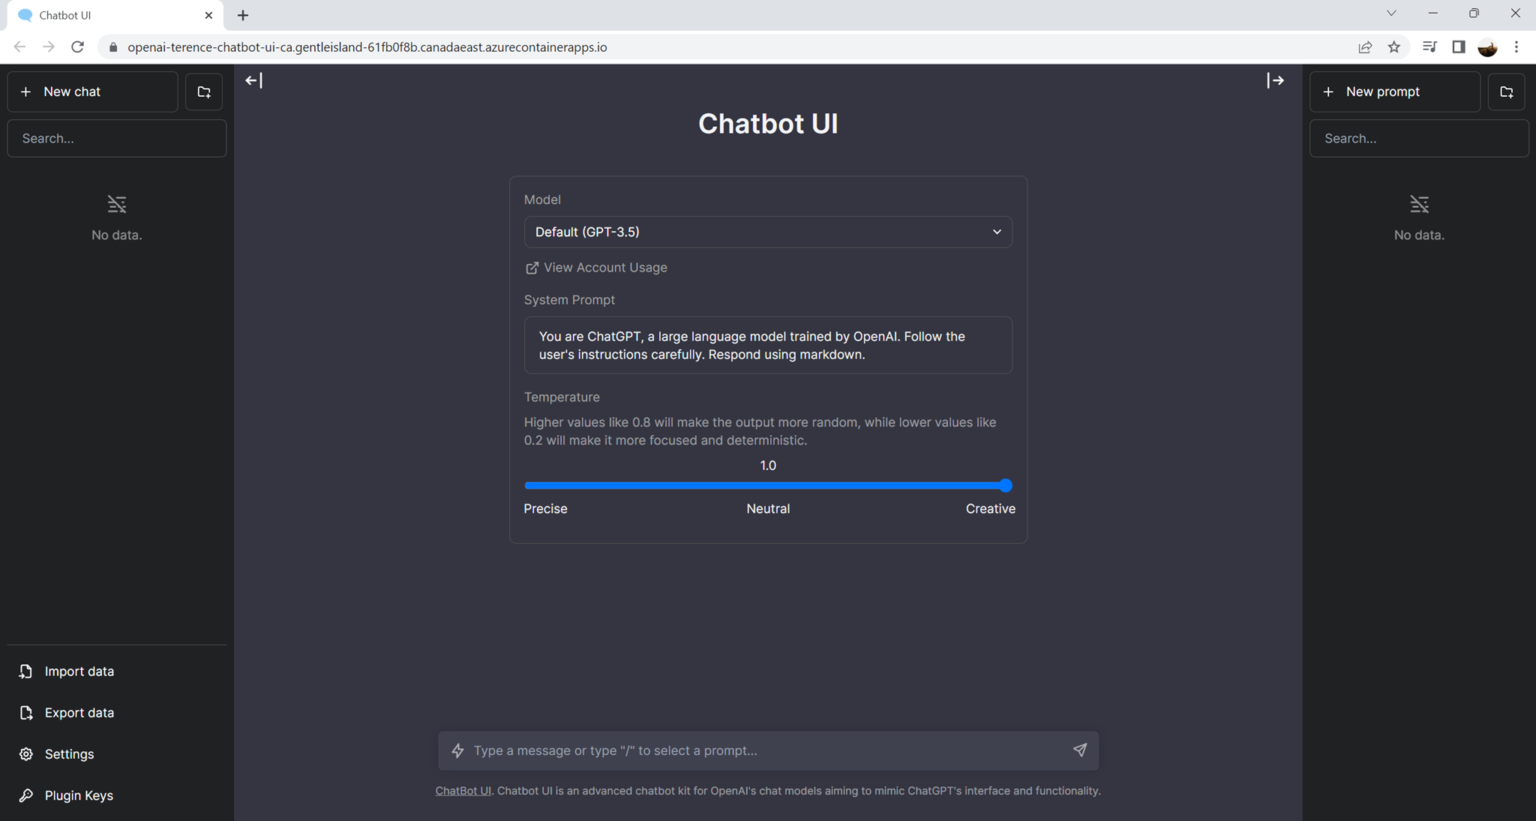This screenshot has width=1536, height=821.
Task: Click the plugin lightning bolt icon
Action: [x=458, y=750]
